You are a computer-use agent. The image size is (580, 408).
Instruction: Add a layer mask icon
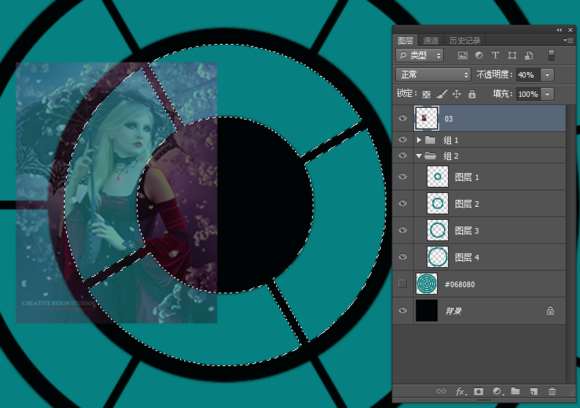[478, 391]
